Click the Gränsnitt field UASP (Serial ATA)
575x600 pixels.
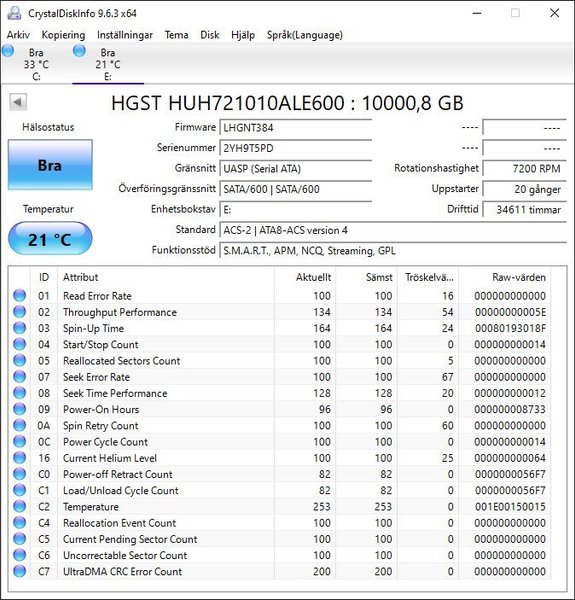(296, 169)
